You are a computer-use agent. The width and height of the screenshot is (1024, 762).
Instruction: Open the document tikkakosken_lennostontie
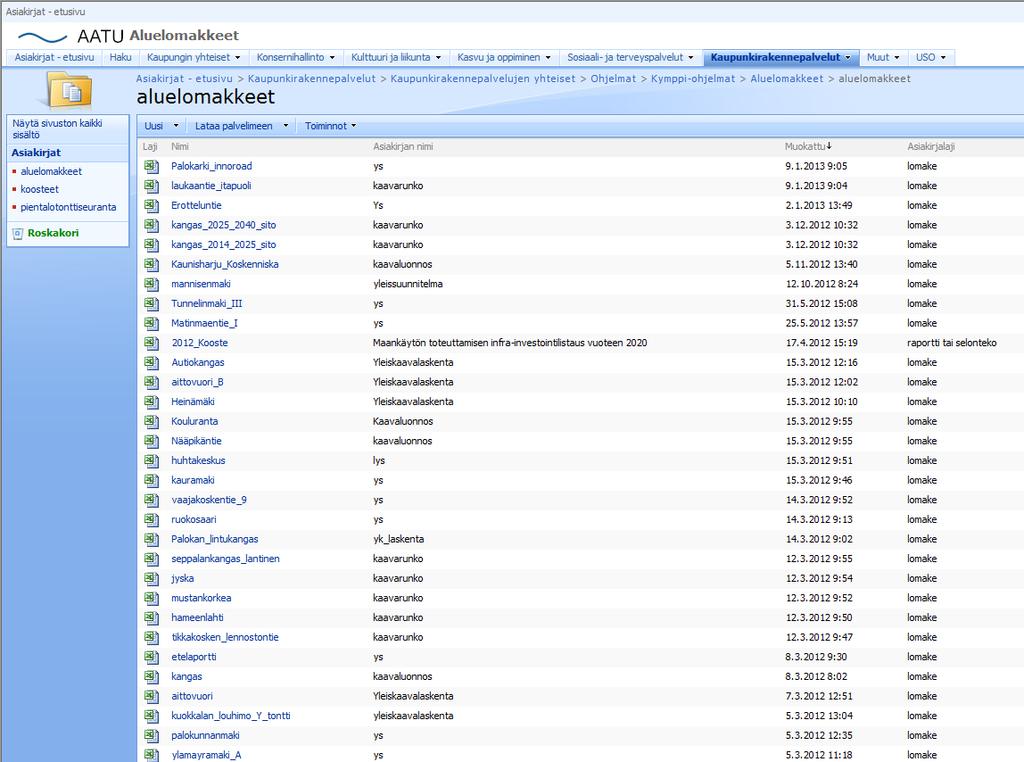pyautogui.click(x=225, y=637)
